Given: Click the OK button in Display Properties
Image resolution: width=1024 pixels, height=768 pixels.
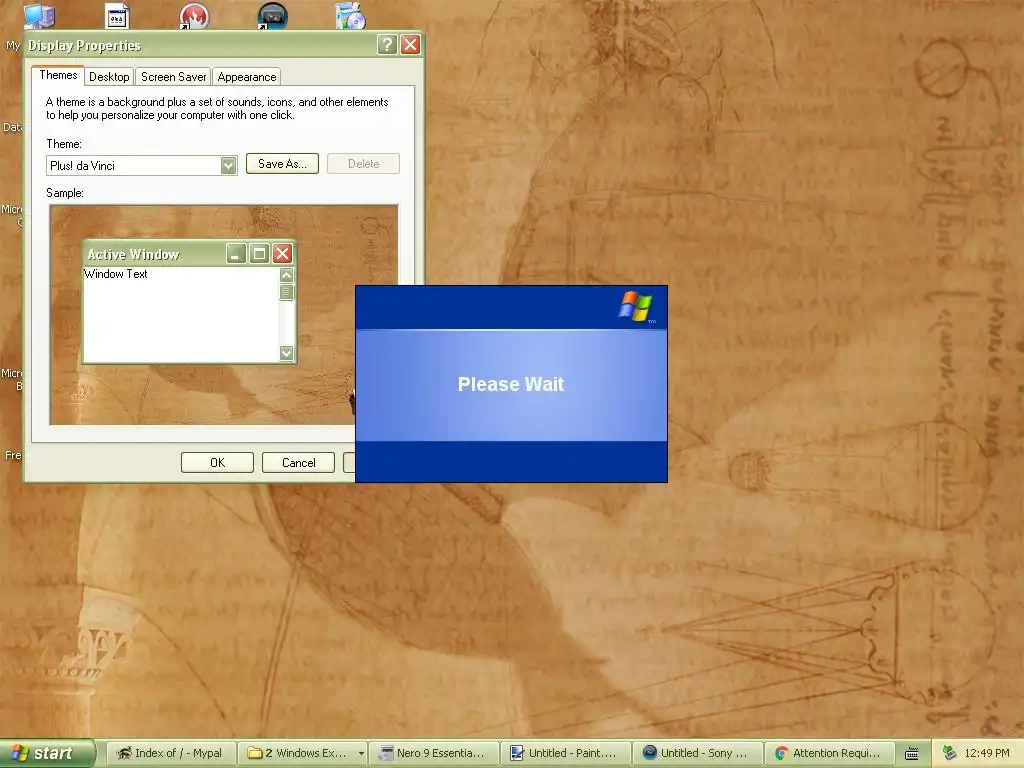Looking at the screenshot, I should coord(217,462).
